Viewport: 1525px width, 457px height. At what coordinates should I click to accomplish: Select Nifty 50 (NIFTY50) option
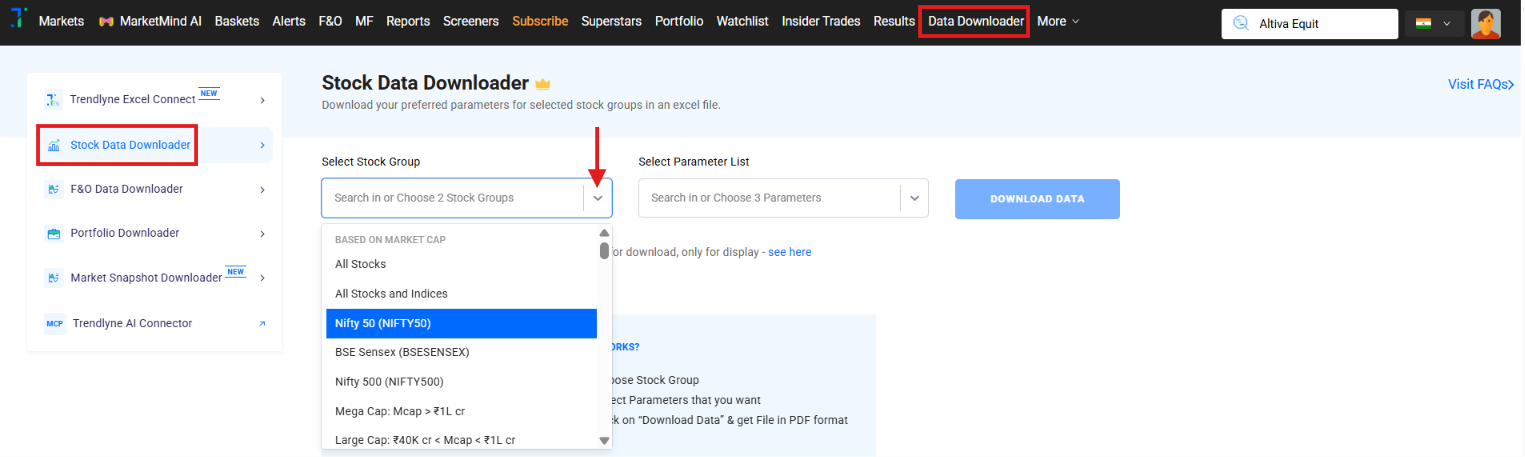461,323
